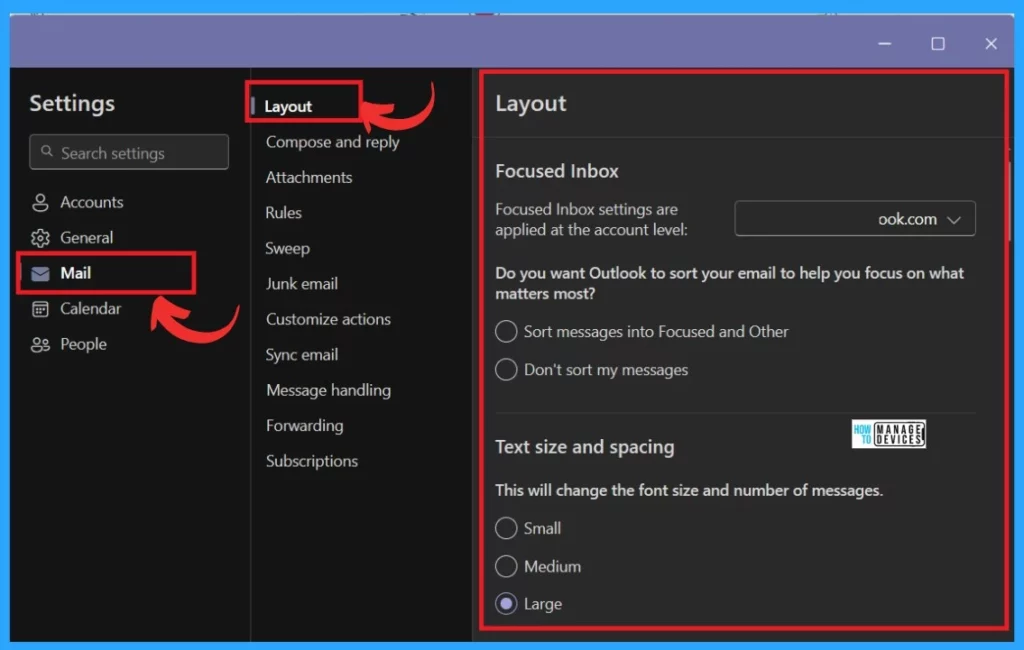This screenshot has width=1024, height=650.
Task: Open Compose and reply settings
Action: coord(332,142)
